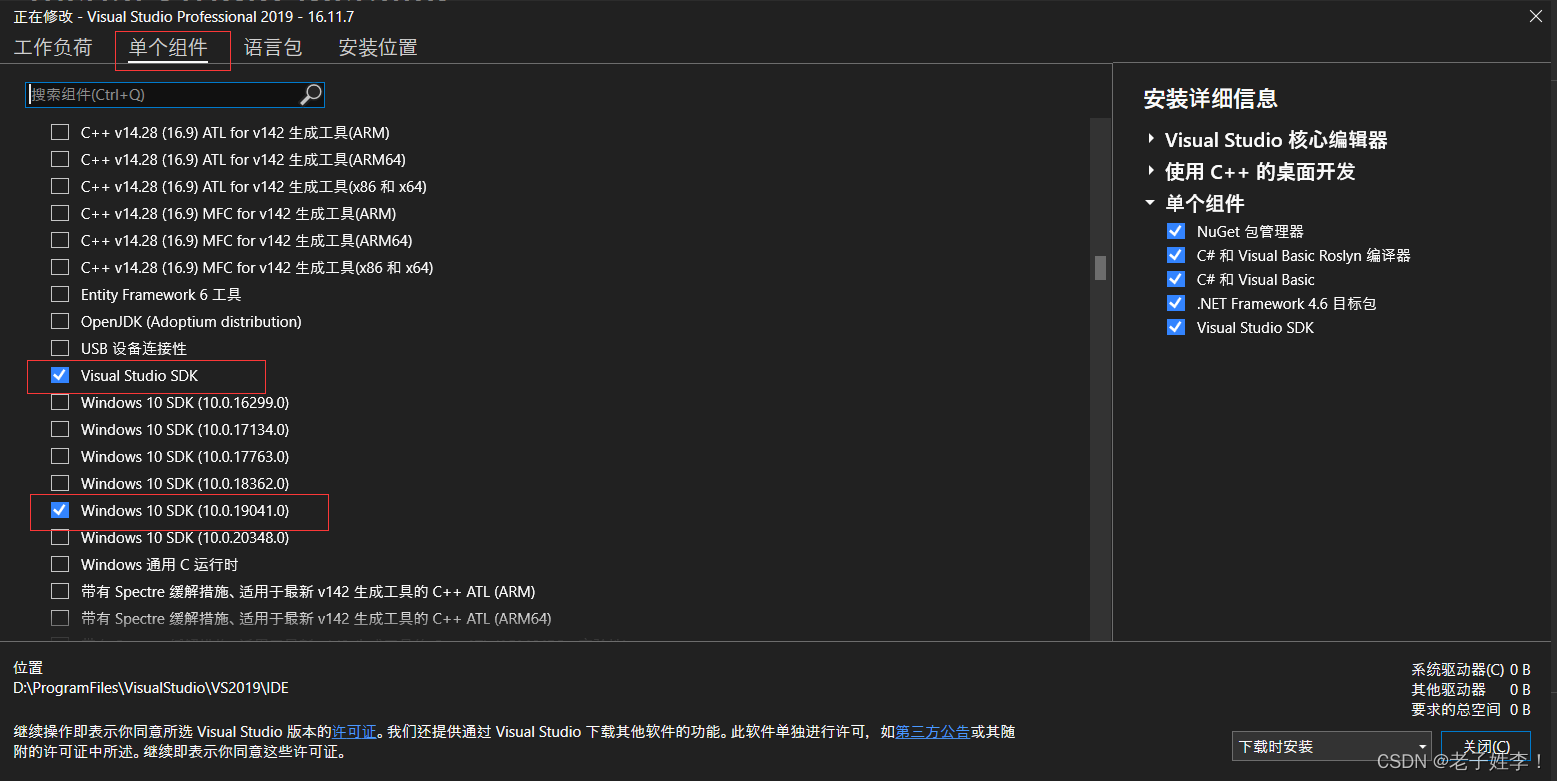Check Spectre C++ ATL (ARM) component
Image resolution: width=1557 pixels, height=781 pixels.
[x=60, y=591]
